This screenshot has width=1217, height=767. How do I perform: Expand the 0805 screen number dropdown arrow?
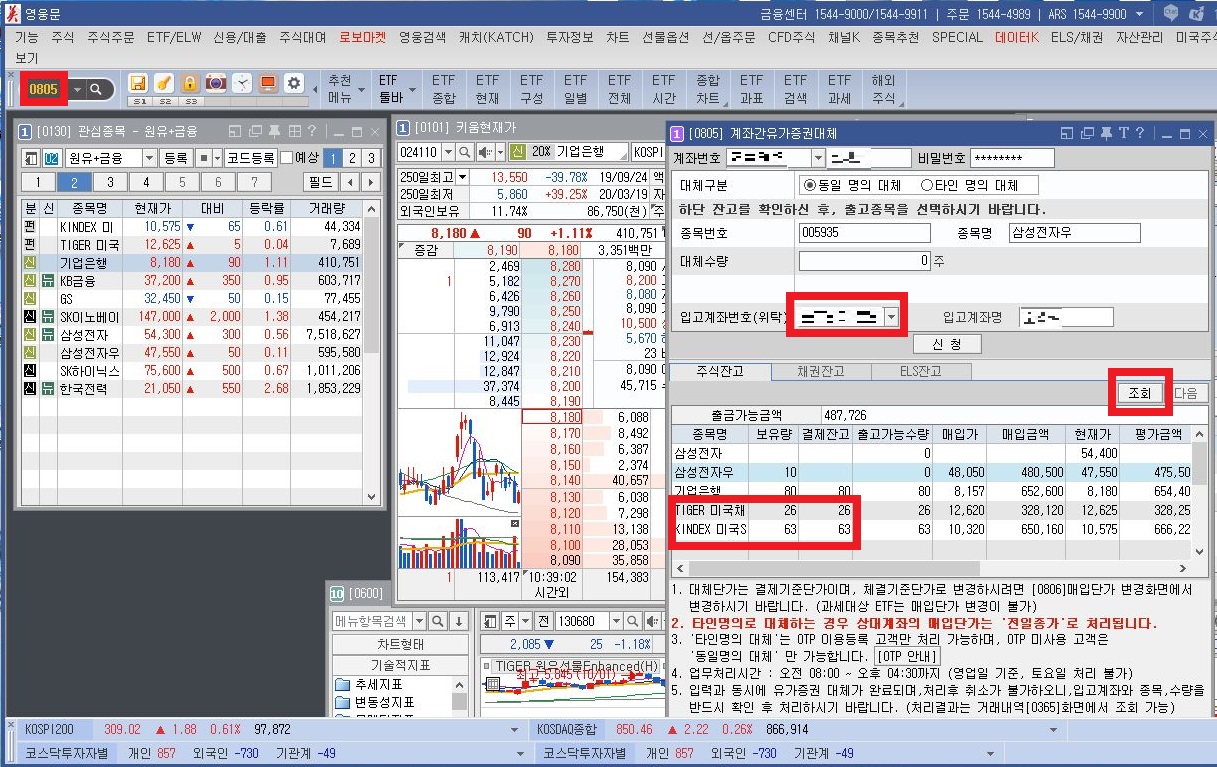tap(76, 90)
